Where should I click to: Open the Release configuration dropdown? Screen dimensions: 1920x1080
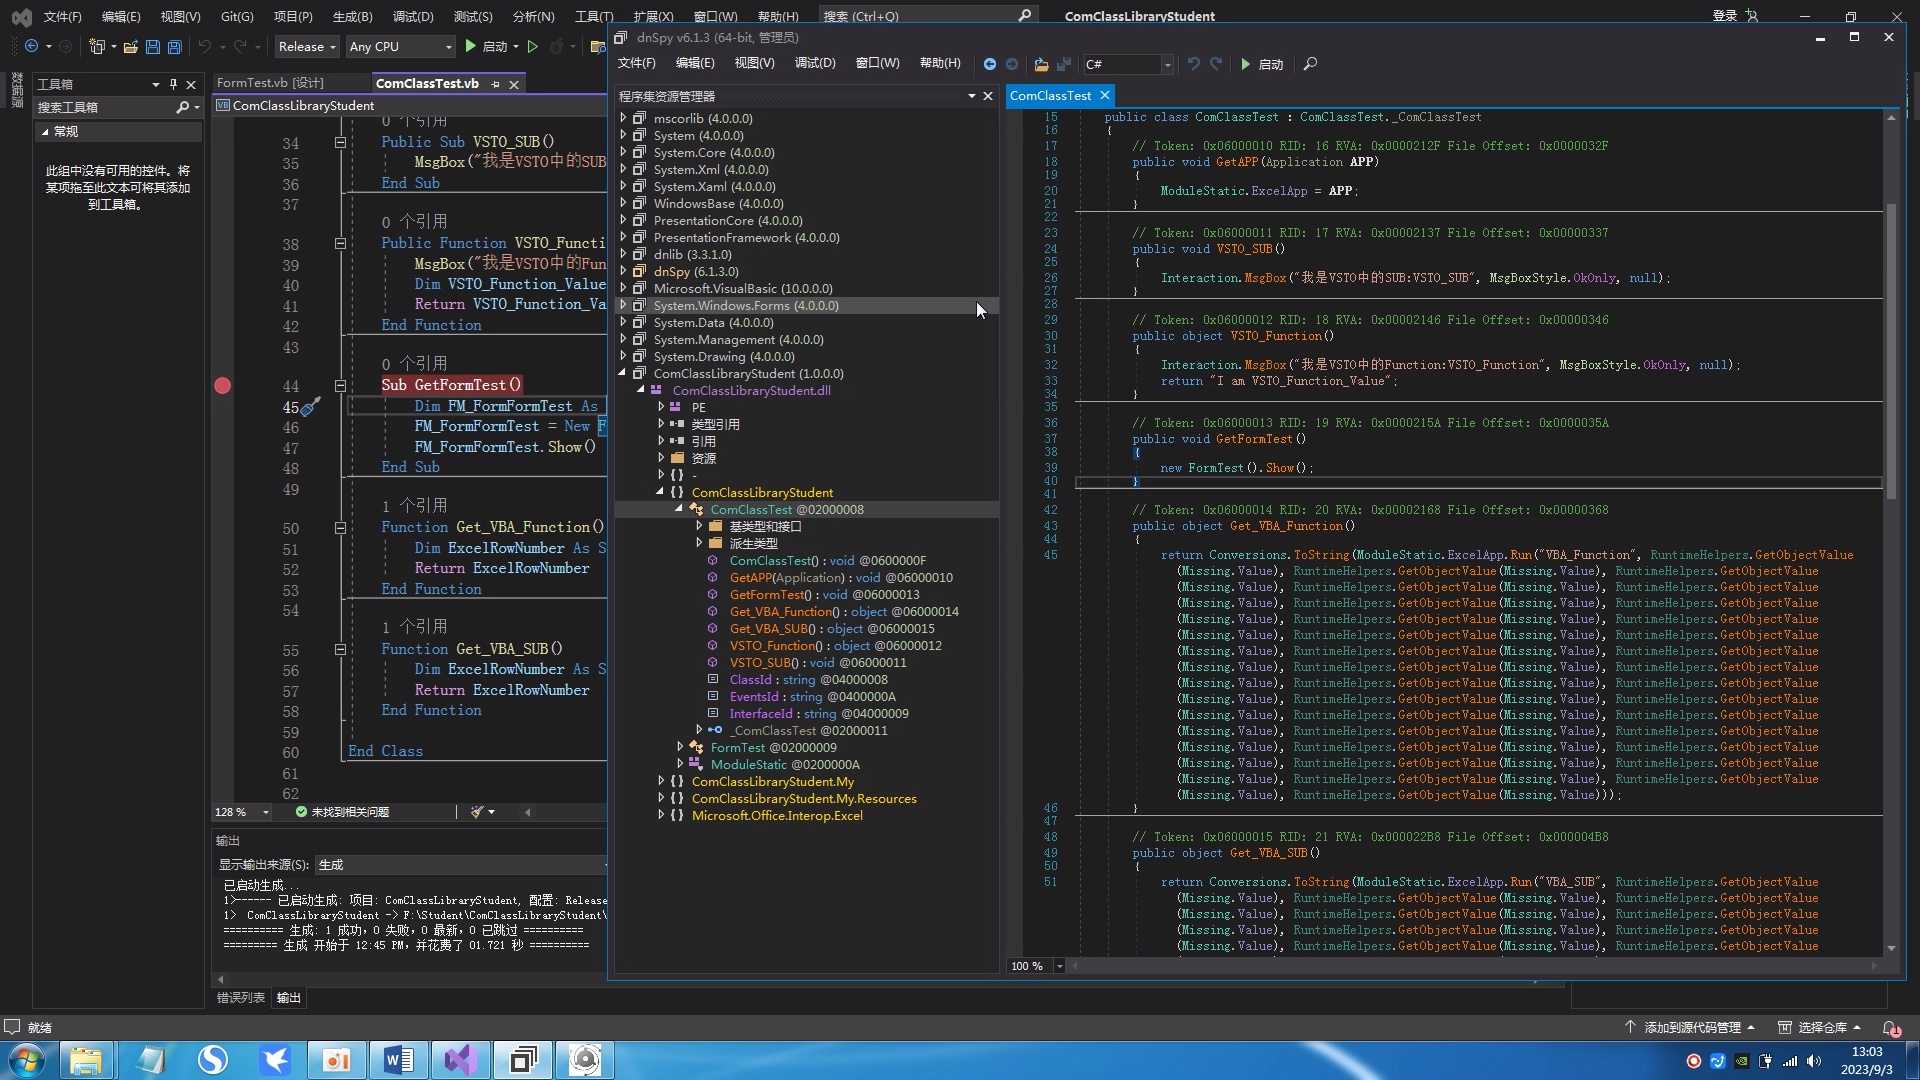pyautogui.click(x=307, y=47)
